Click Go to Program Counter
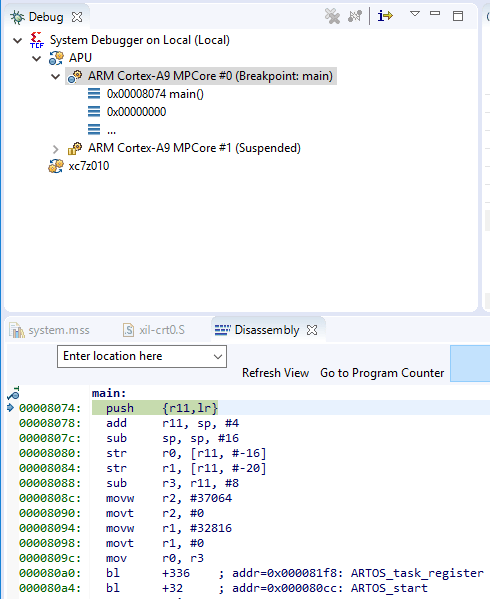This screenshot has height=599, width=490. coord(382,373)
